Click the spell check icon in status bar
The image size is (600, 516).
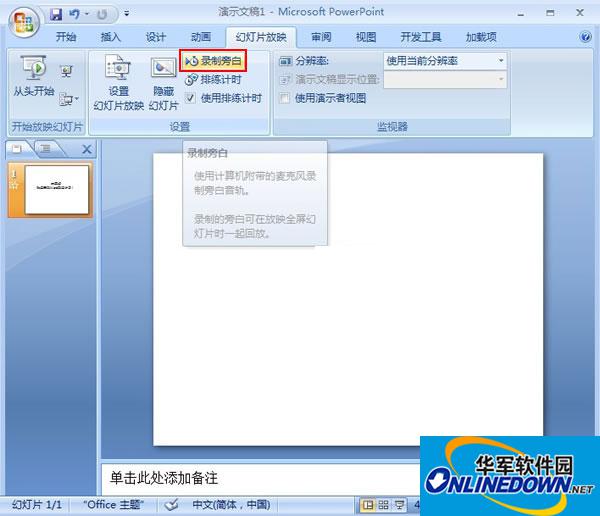171,505
